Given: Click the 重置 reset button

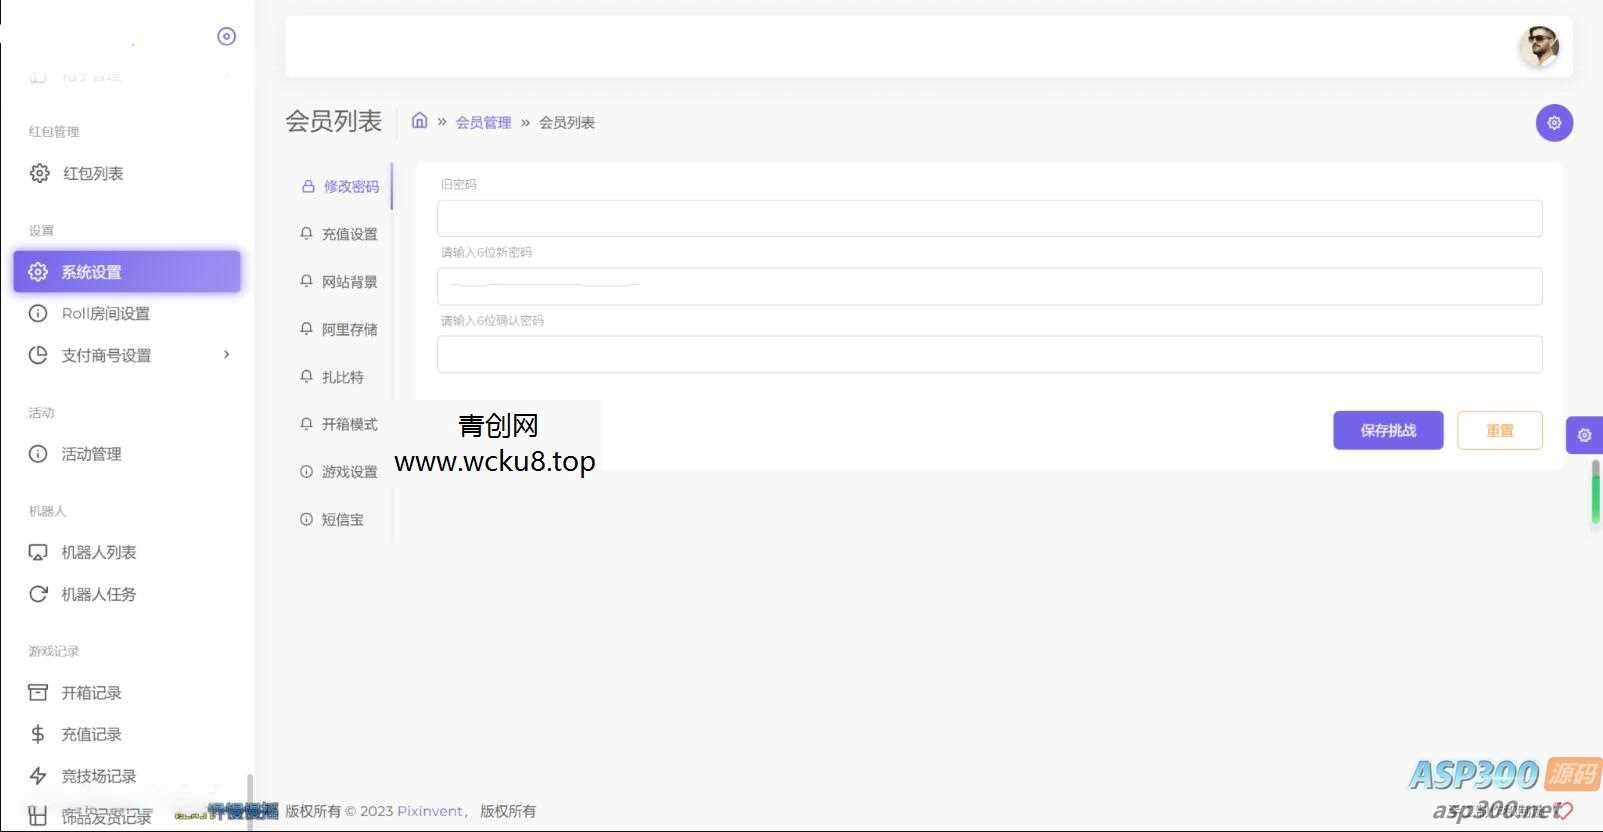Looking at the screenshot, I should pos(1500,430).
